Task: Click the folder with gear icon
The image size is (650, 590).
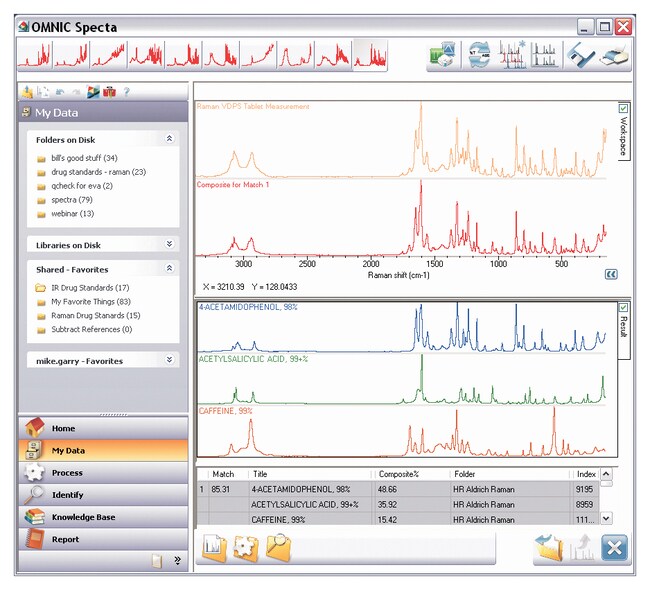Action: (246, 548)
